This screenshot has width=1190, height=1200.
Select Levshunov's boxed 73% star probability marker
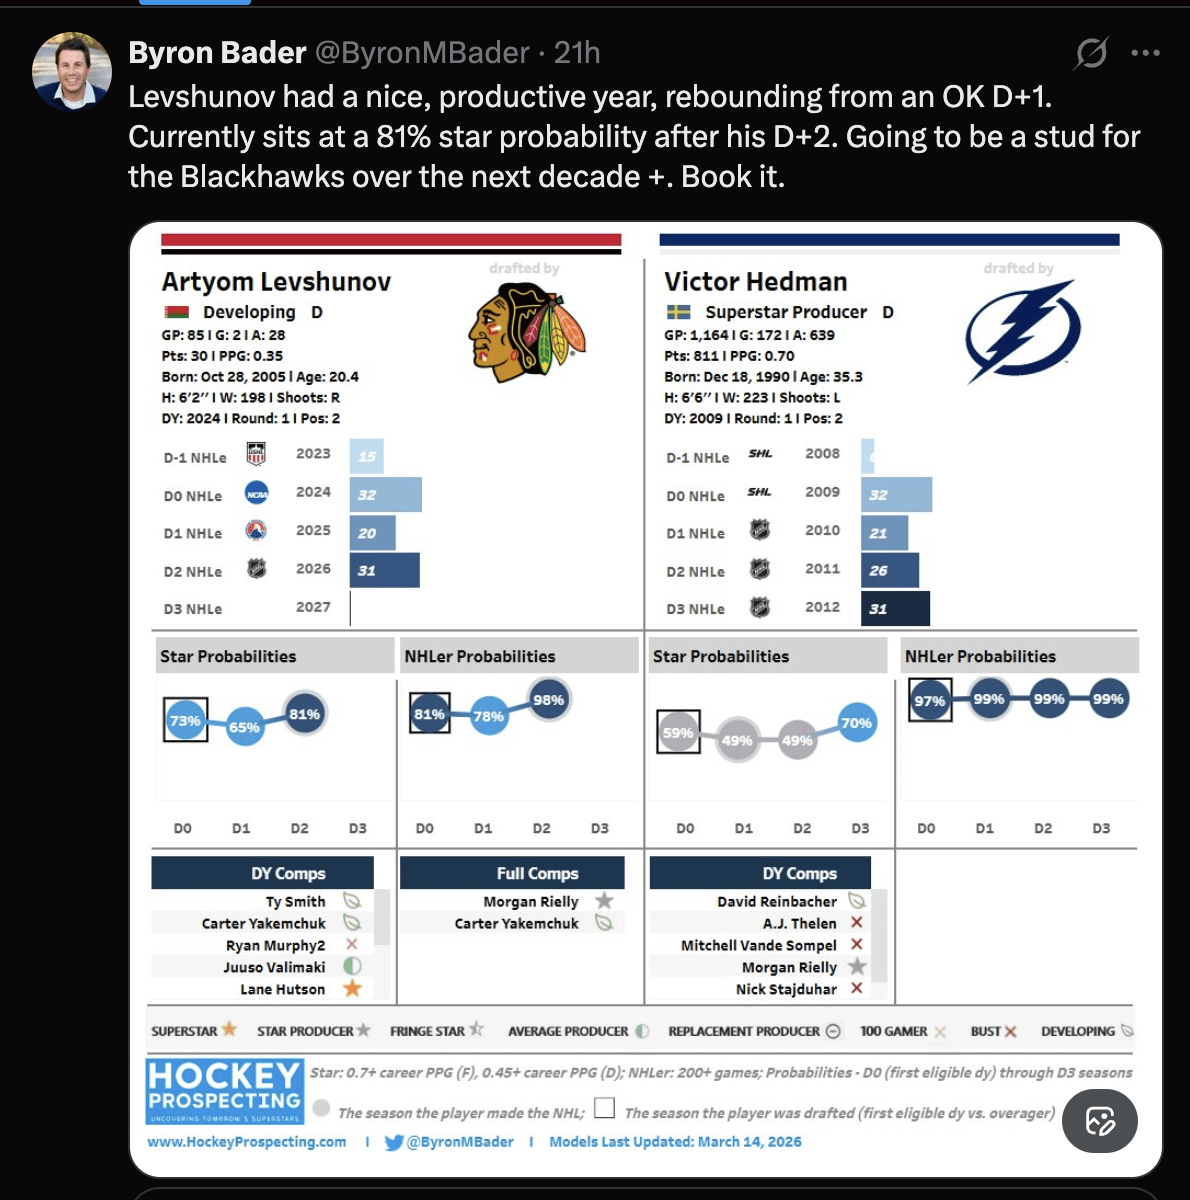pyautogui.click(x=185, y=720)
